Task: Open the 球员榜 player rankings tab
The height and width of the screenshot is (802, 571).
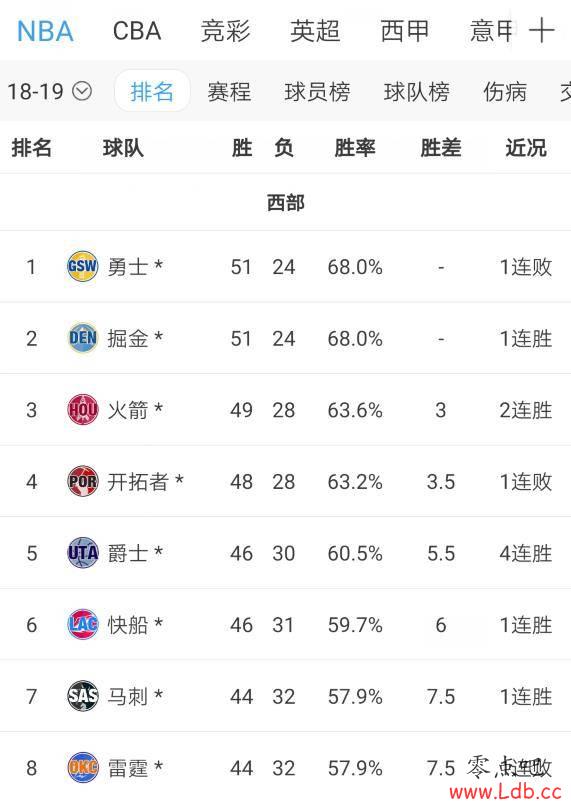Action: click(x=317, y=92)
